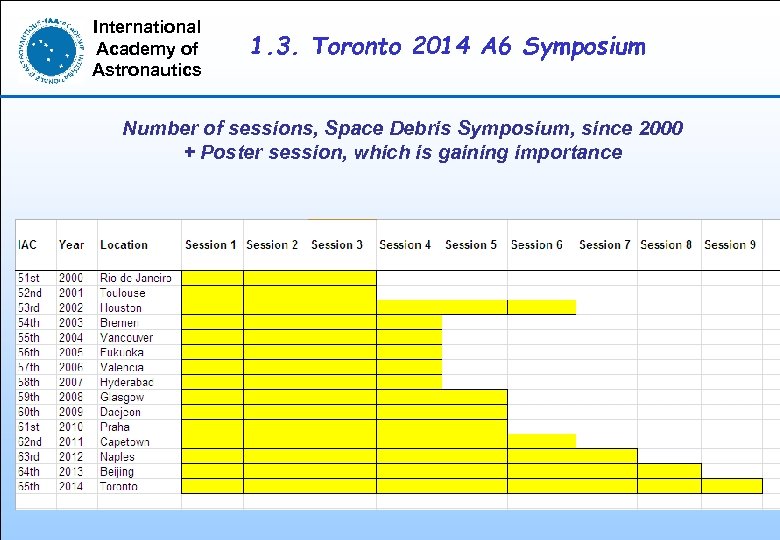This screenshot has width=780, height=540.
Task: Click the "Session 8" column header
Action: [666, 245]
